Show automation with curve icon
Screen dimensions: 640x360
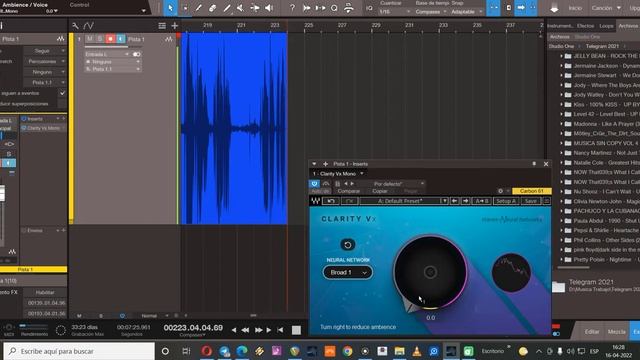pyautogui.click(x=89, y=26)
